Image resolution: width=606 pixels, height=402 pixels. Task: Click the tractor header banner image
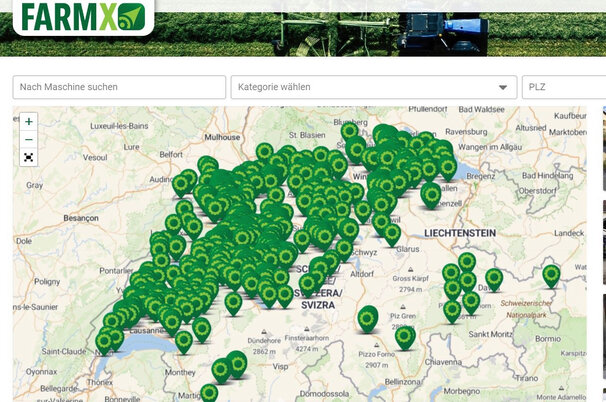coord(380,28)
